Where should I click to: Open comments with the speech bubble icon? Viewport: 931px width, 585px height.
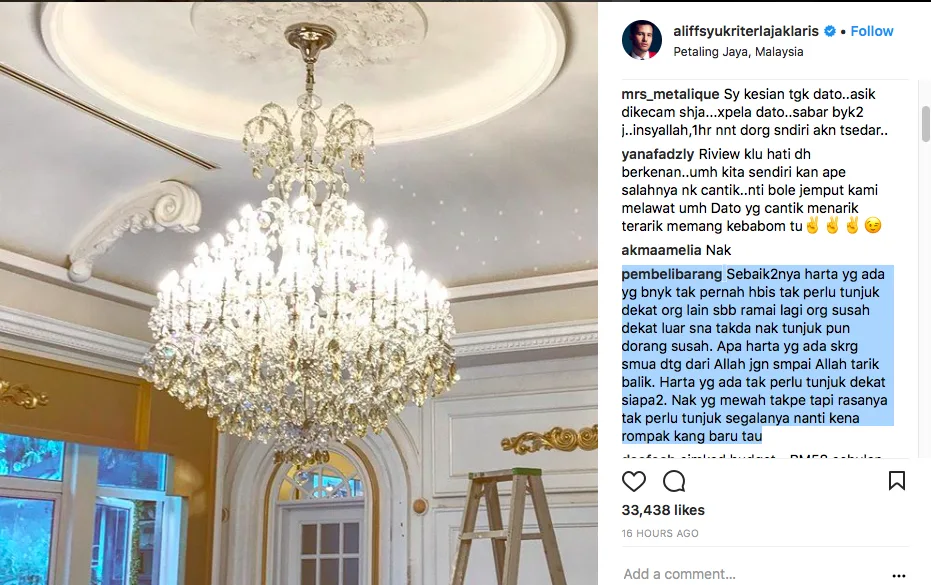[674, 481]
